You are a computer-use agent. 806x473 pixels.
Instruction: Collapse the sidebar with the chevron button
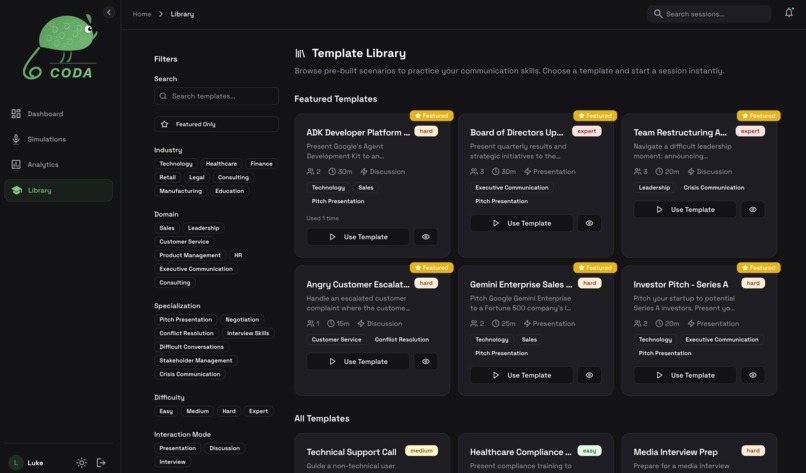click(108, 12)
